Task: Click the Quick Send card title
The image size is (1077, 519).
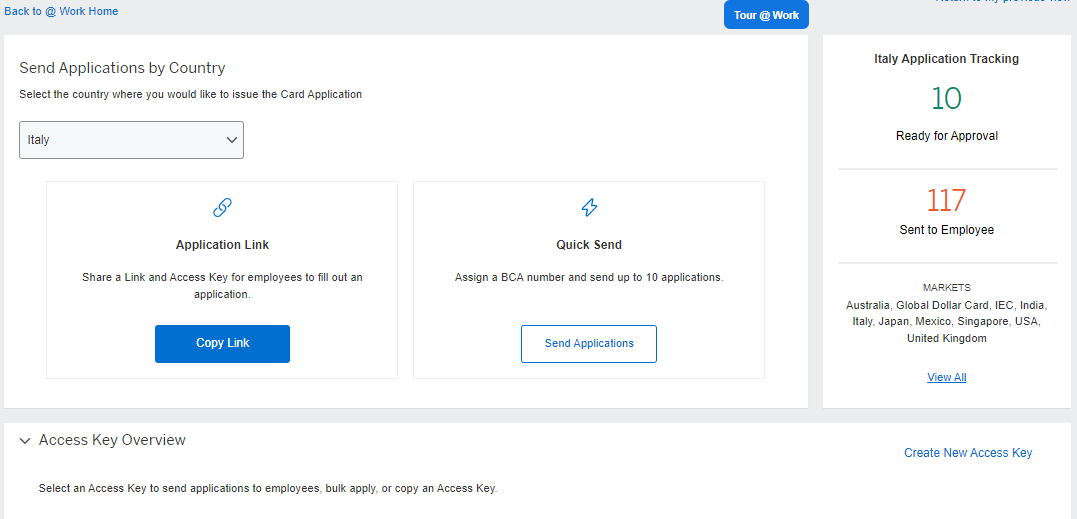Action: coord(589,245)
